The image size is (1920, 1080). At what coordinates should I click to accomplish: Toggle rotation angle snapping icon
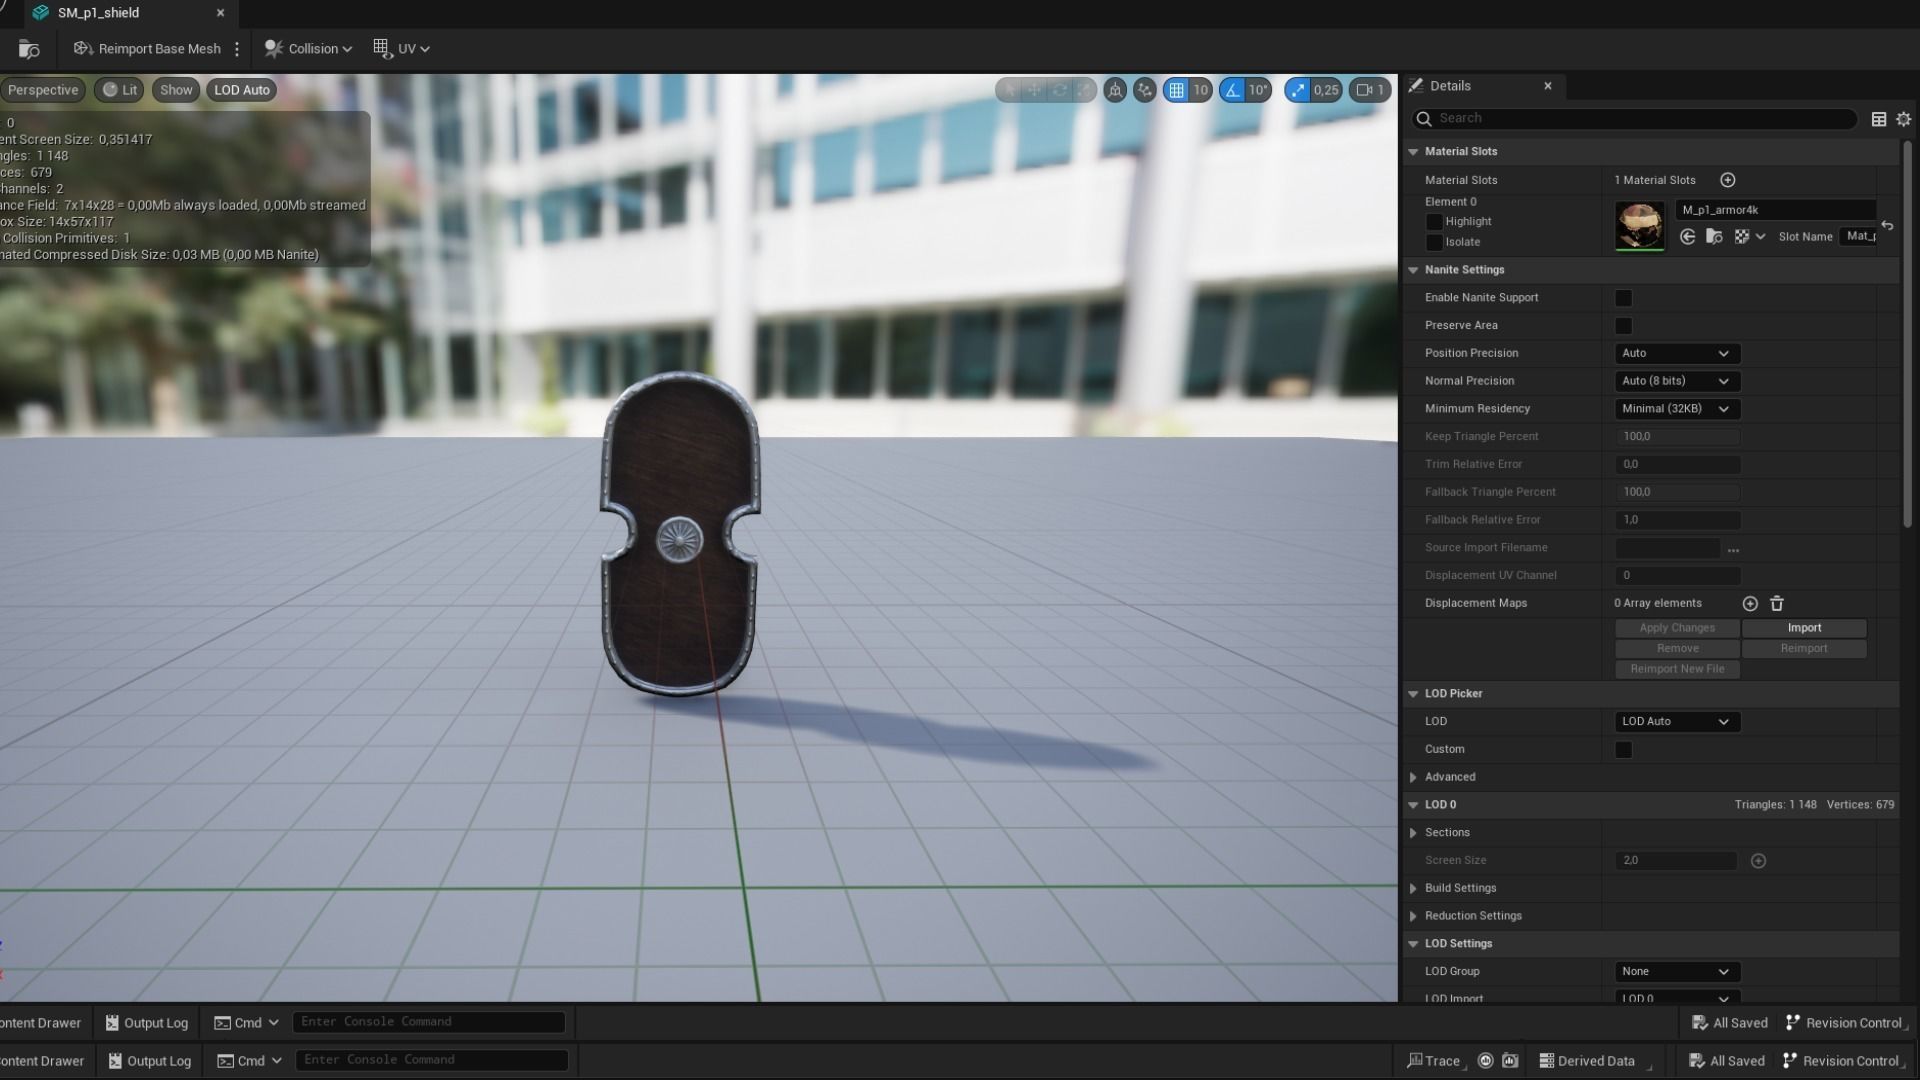click(x=1233, y=90)
